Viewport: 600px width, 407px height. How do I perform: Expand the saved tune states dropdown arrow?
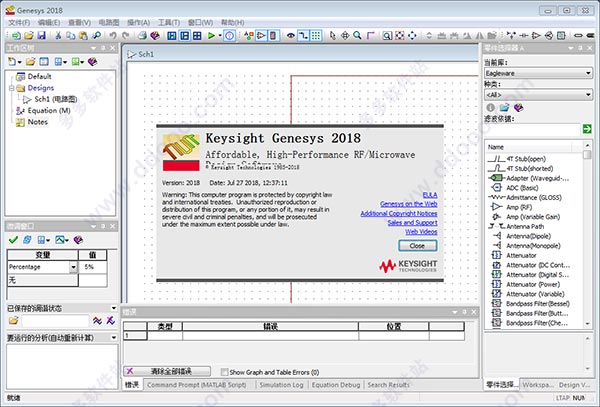(x=114, y=308)
